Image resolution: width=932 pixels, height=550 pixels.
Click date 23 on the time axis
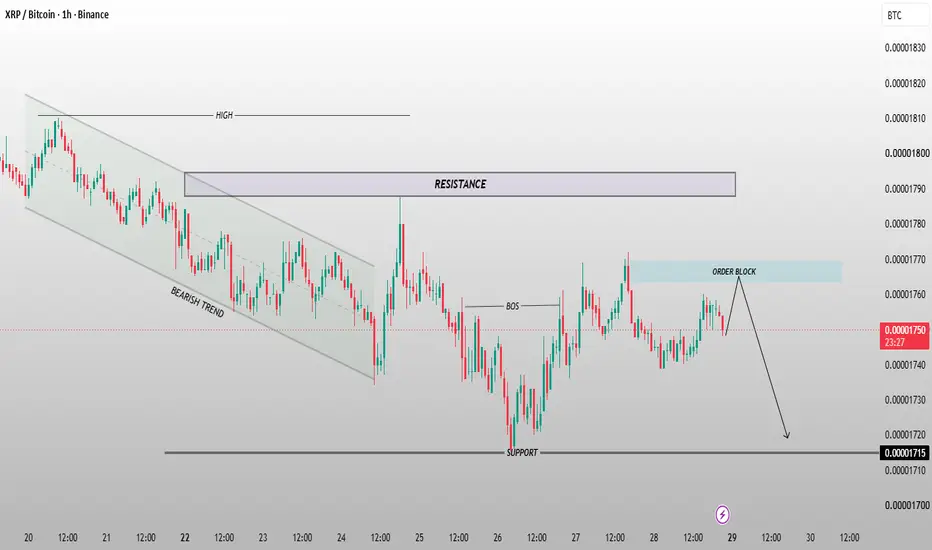tap(263, 538)
